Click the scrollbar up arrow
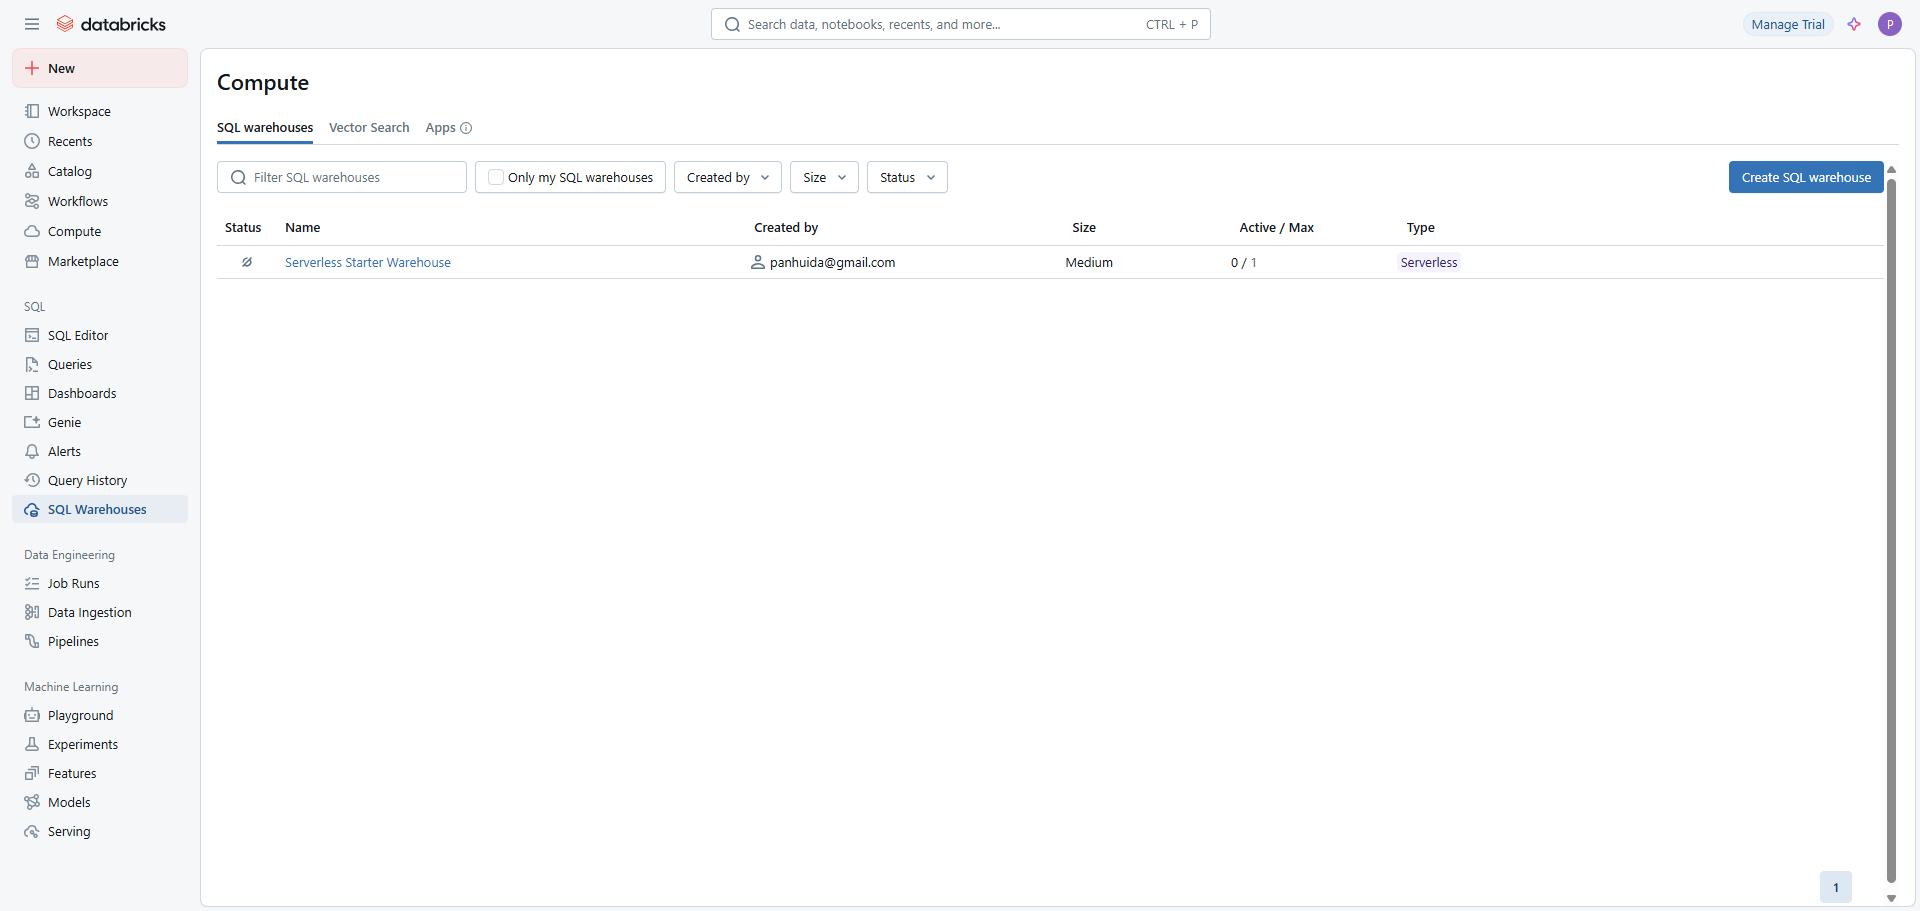 [x=1891, y=170]
